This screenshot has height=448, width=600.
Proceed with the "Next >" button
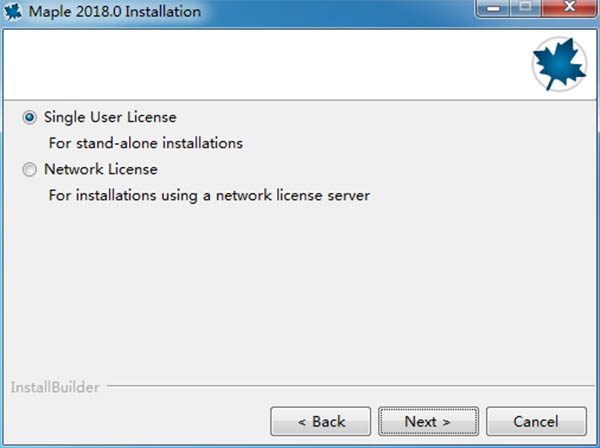[428, 421]
